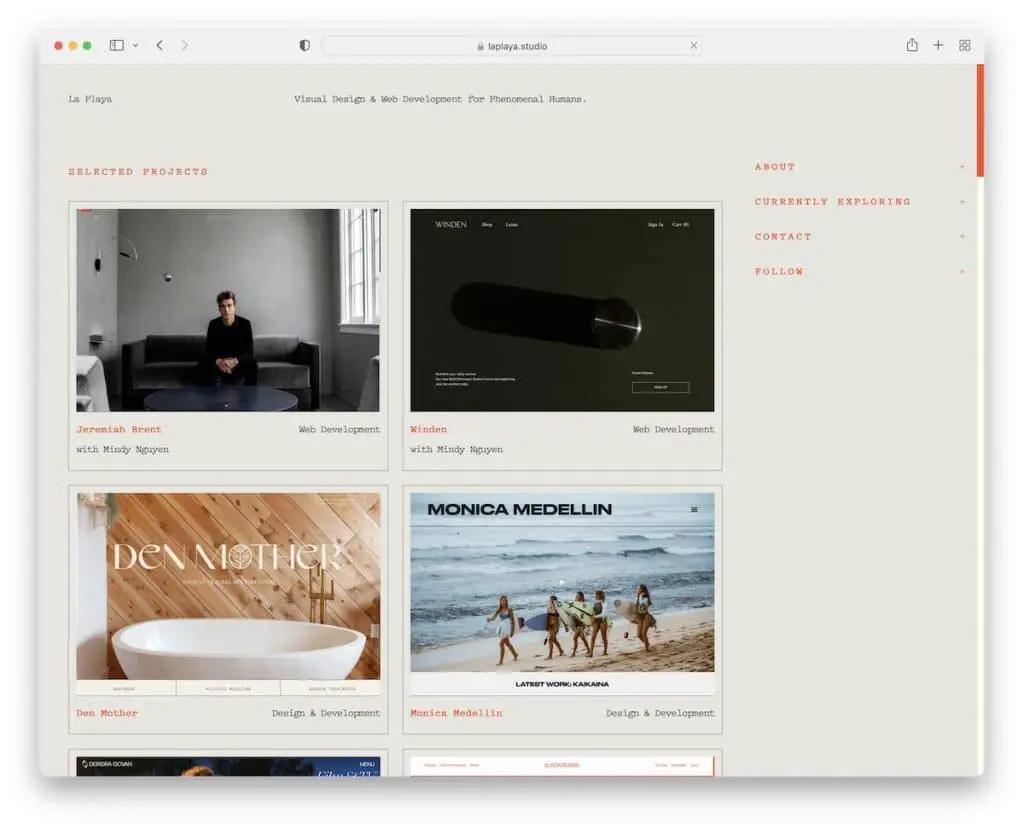This screenshot has width=1024, height=829.
Task: Click the Safari sidebar toggle icon
Action: coord(117,45)
